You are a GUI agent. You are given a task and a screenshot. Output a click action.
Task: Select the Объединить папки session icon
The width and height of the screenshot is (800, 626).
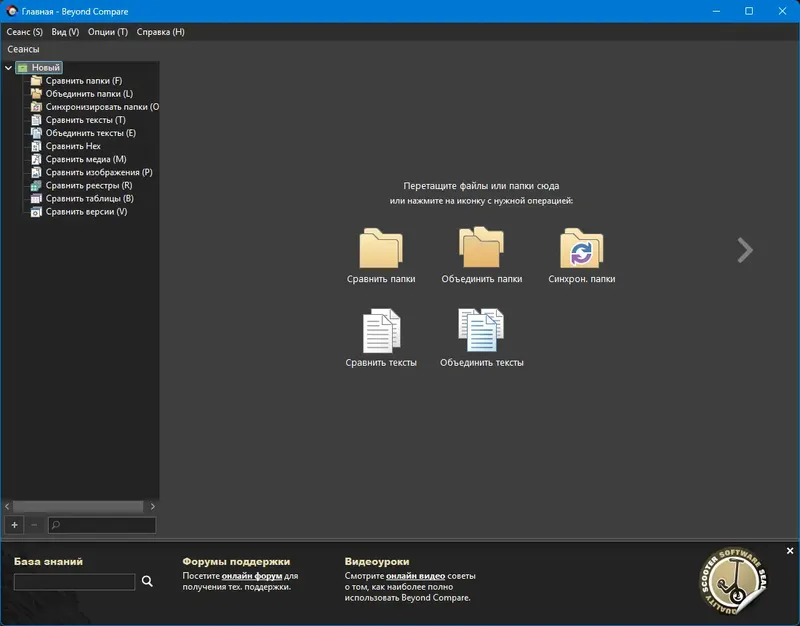click(483, 248)
